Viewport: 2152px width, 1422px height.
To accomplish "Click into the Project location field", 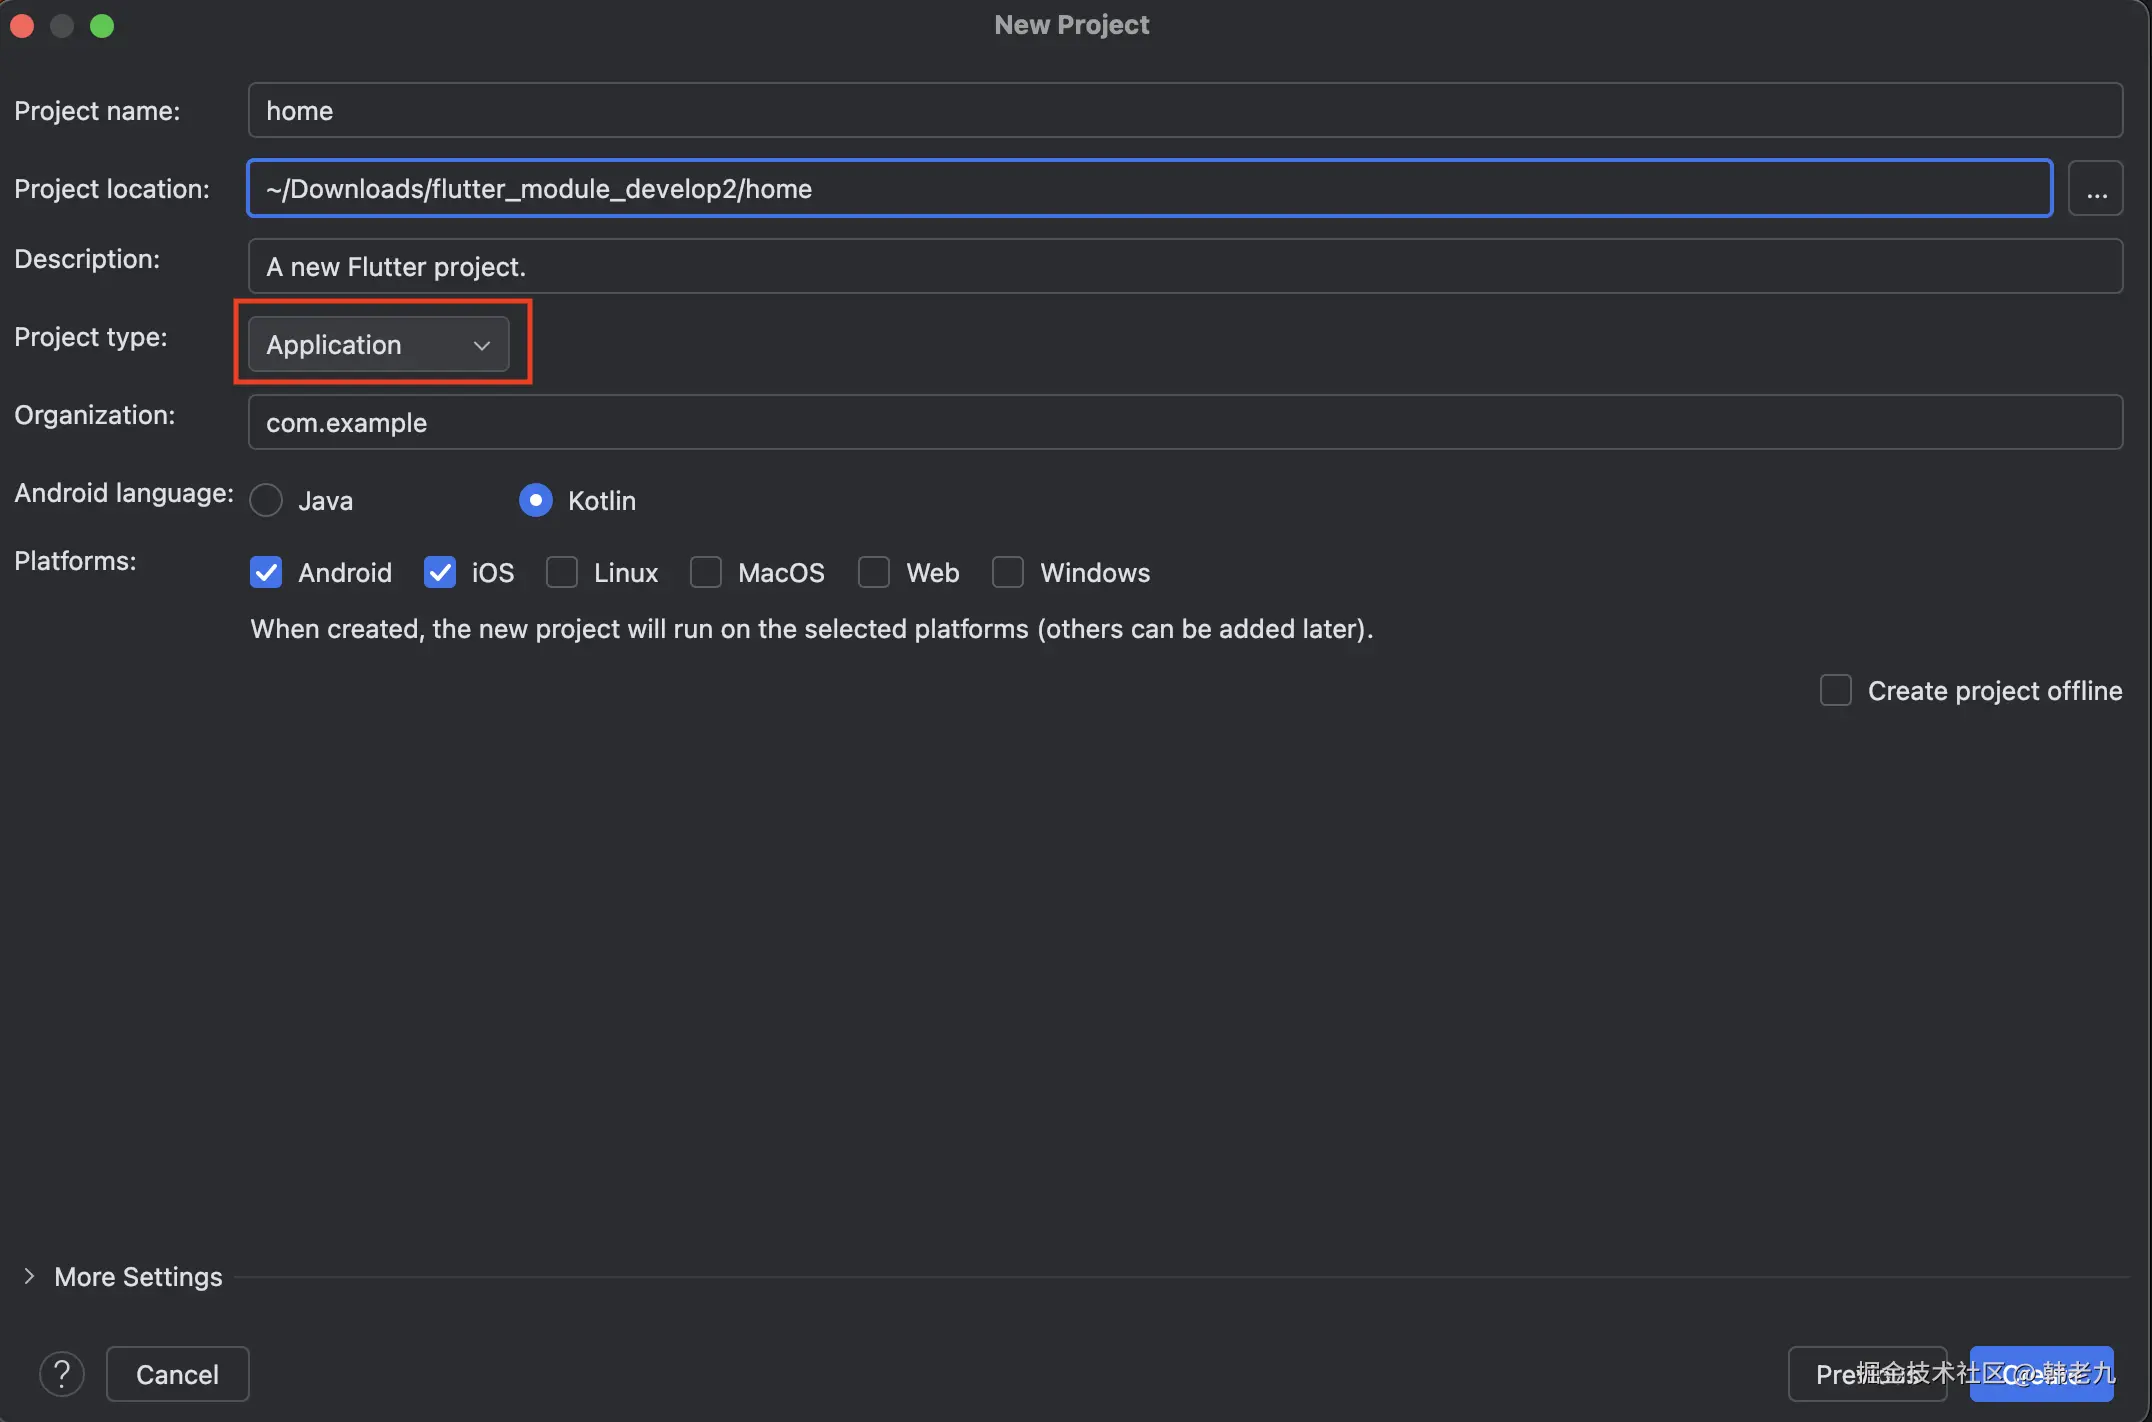I will (1149, 189).
